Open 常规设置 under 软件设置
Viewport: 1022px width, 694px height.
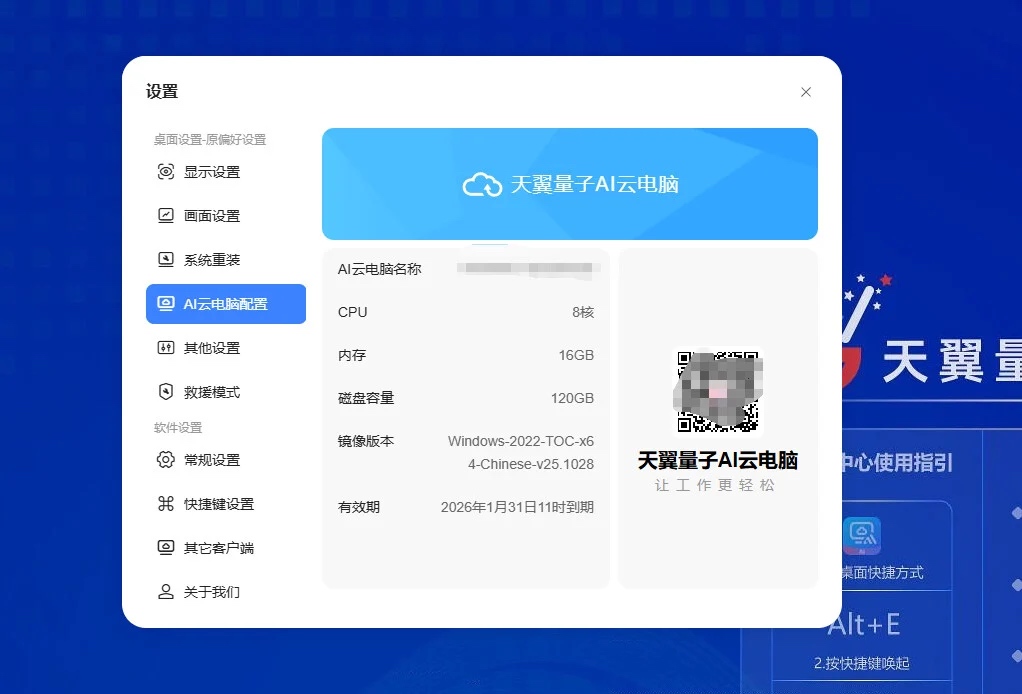click(x=226, y=460)
